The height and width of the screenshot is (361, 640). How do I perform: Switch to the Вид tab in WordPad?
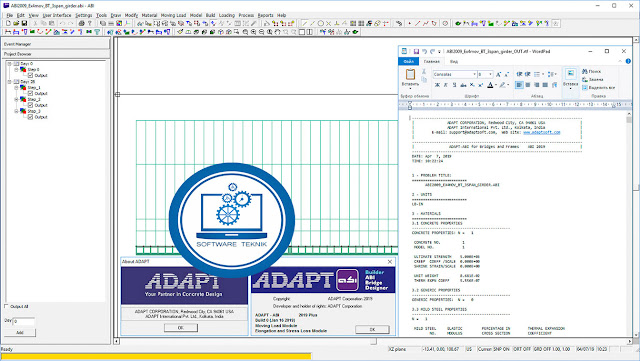coord(454,62)
